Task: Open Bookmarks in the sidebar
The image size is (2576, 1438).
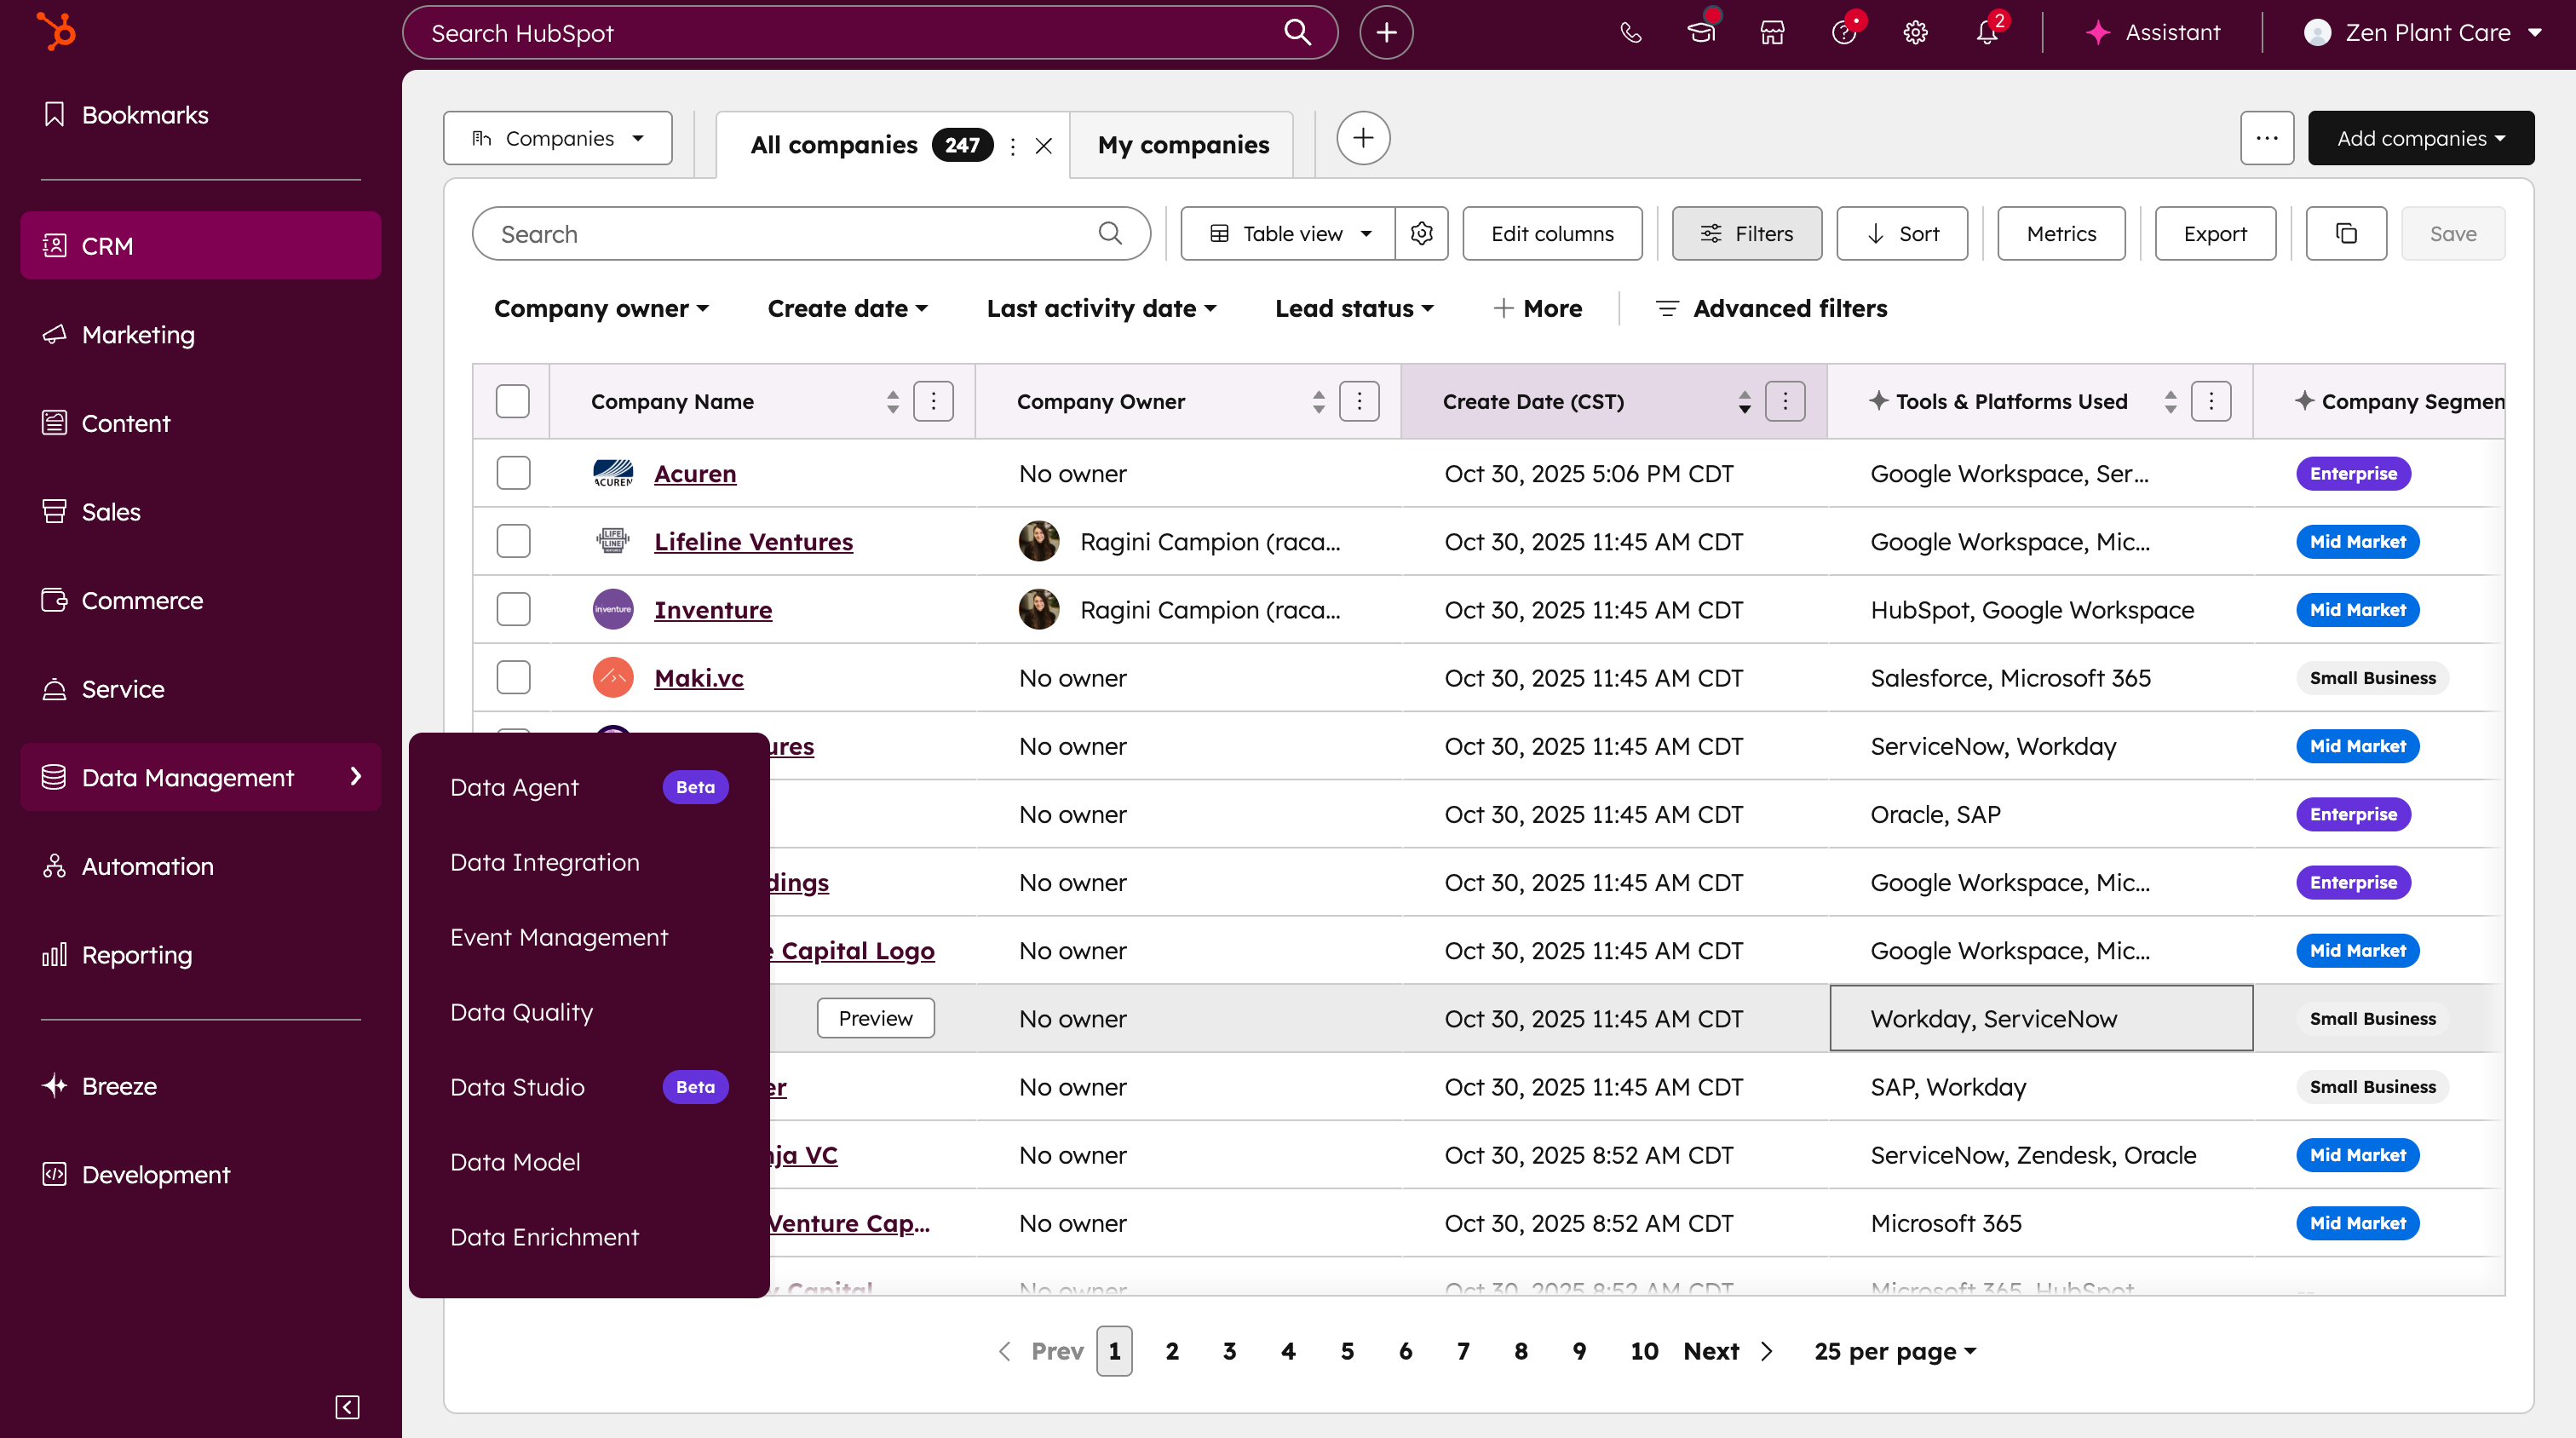Action: coord(200,115)
